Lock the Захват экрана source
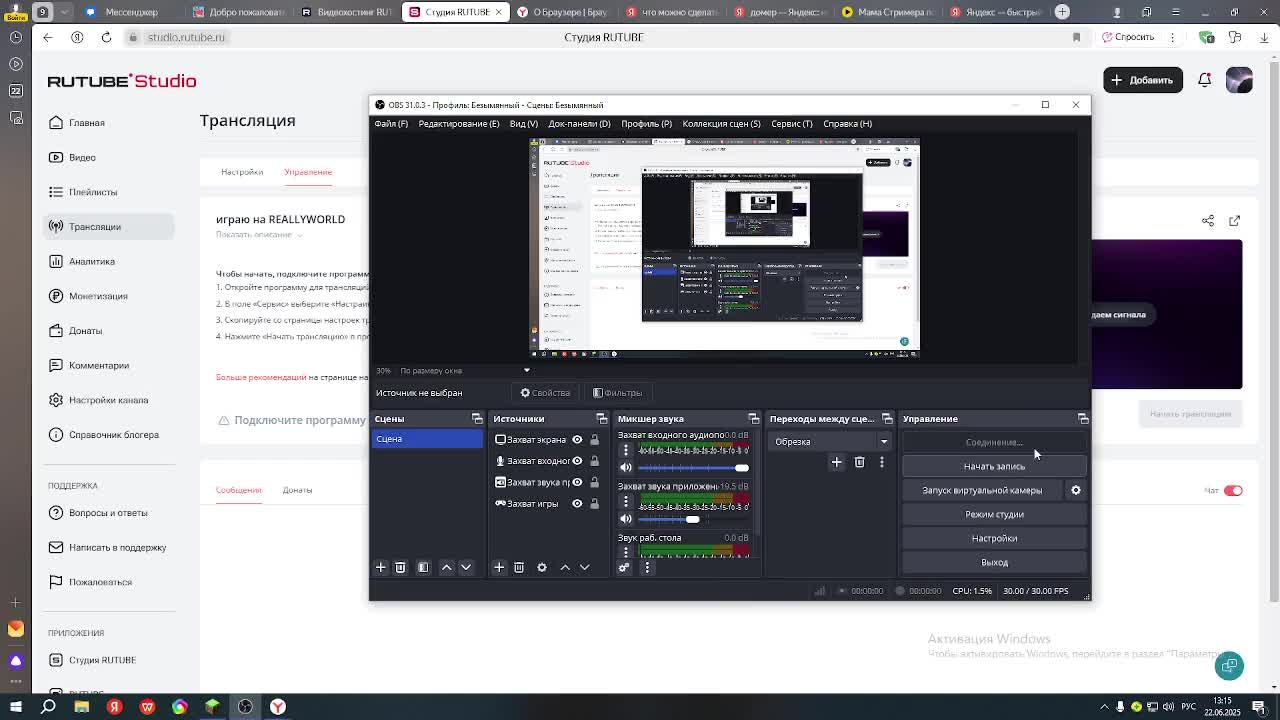Viewport: 1280px width, 720px height. 594,440
